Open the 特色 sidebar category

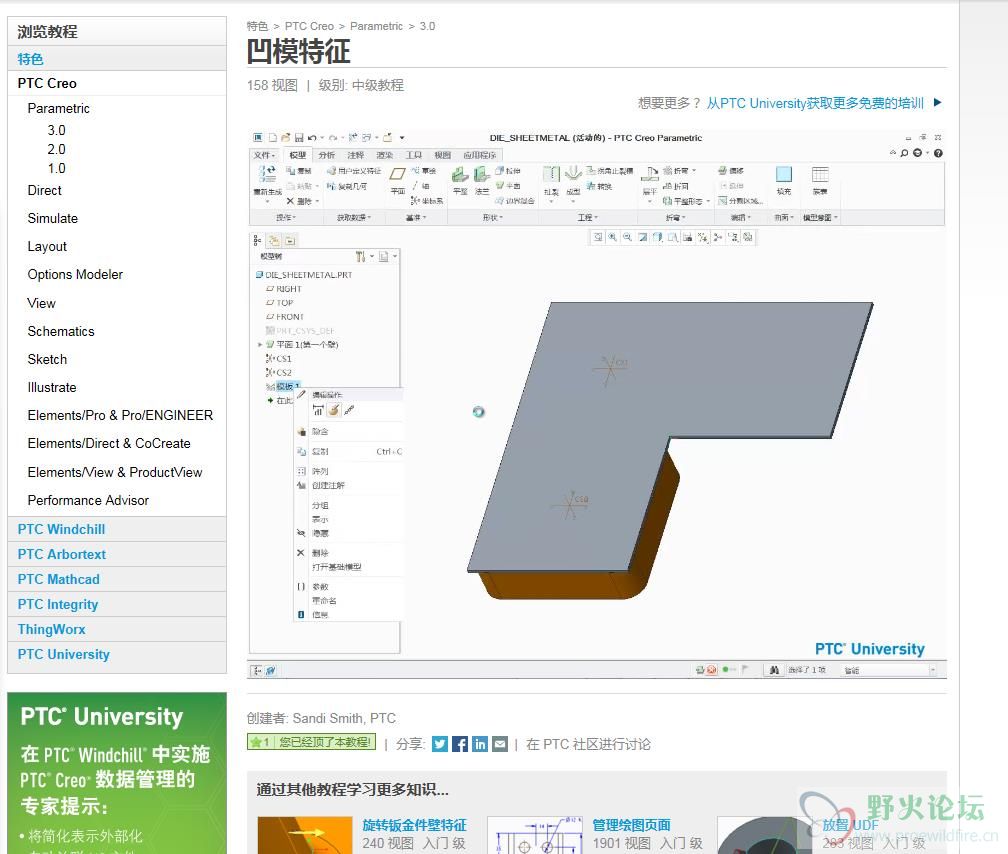pyautogui.click(x=30, y=59)
